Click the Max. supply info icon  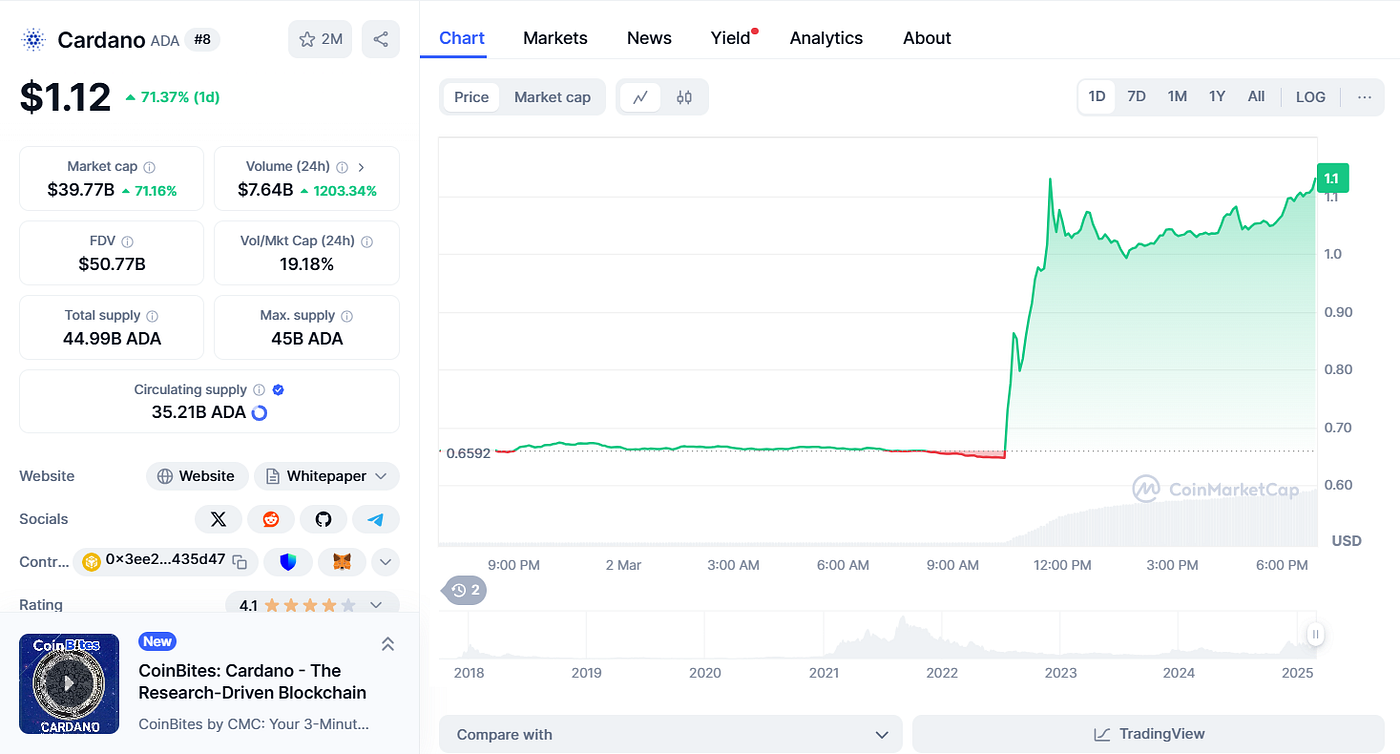(346, 315)
